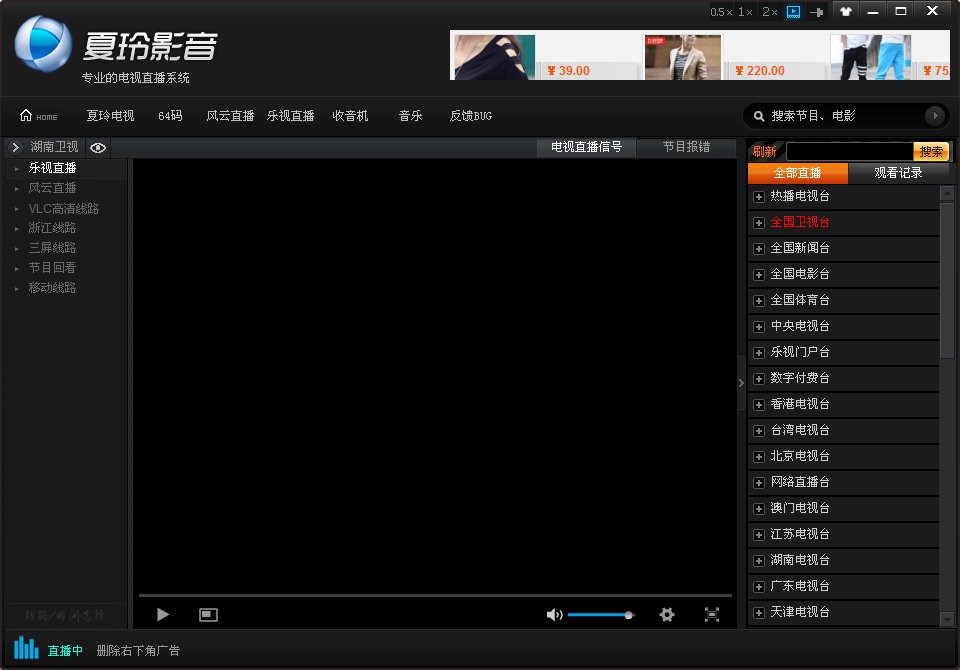Select 全部直播 tab
This screenshot has width=960, height=670.
pos(797,173)
